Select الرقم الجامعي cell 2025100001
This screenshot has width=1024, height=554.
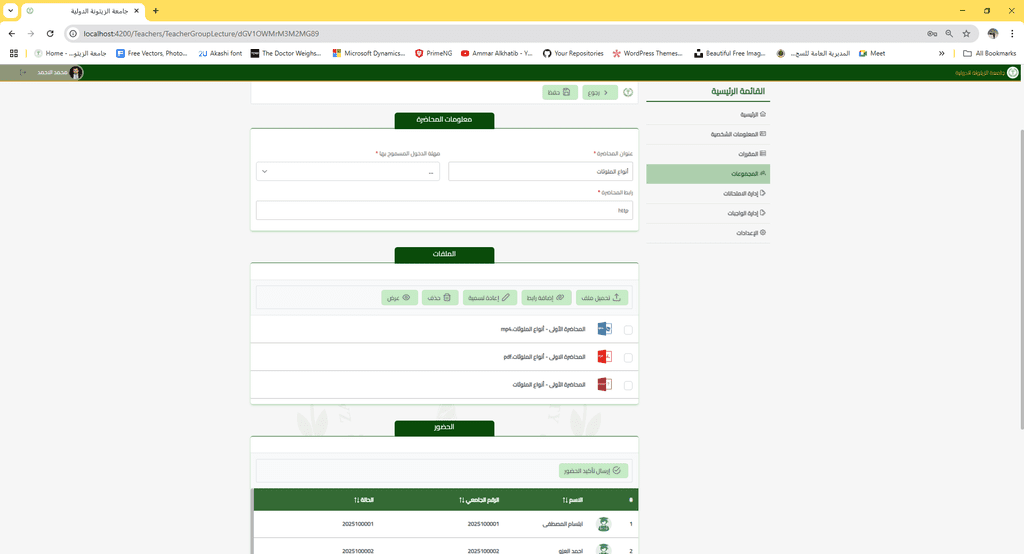[483, 524]
